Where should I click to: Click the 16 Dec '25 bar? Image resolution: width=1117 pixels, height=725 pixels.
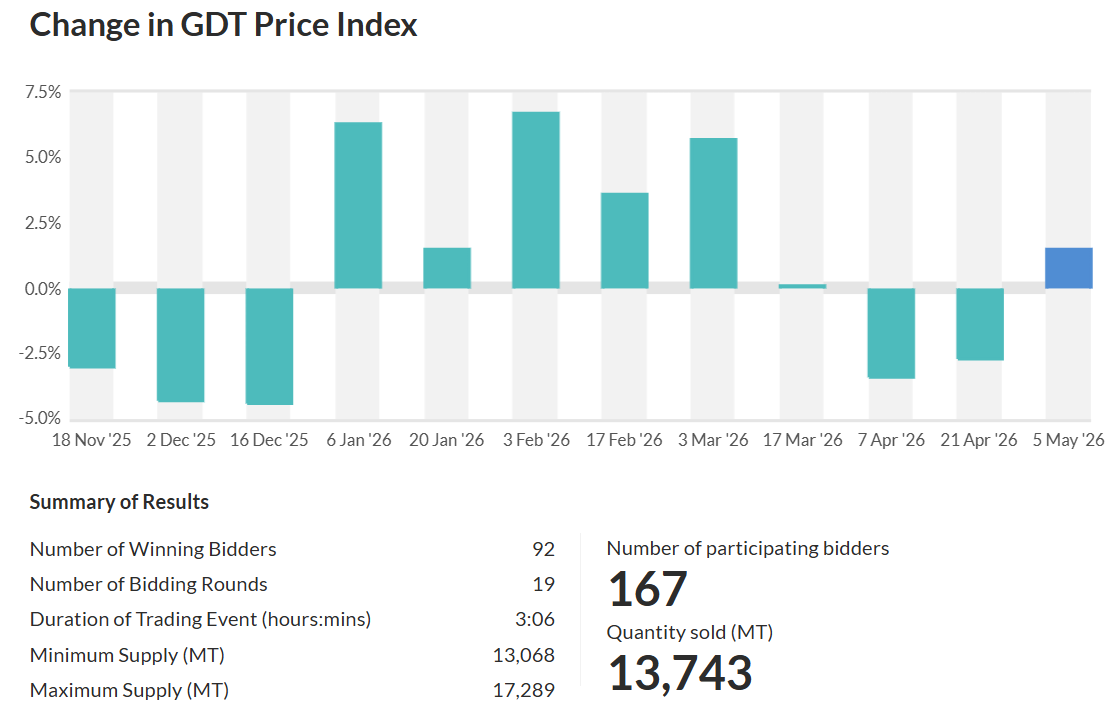[x=269, y=347]
